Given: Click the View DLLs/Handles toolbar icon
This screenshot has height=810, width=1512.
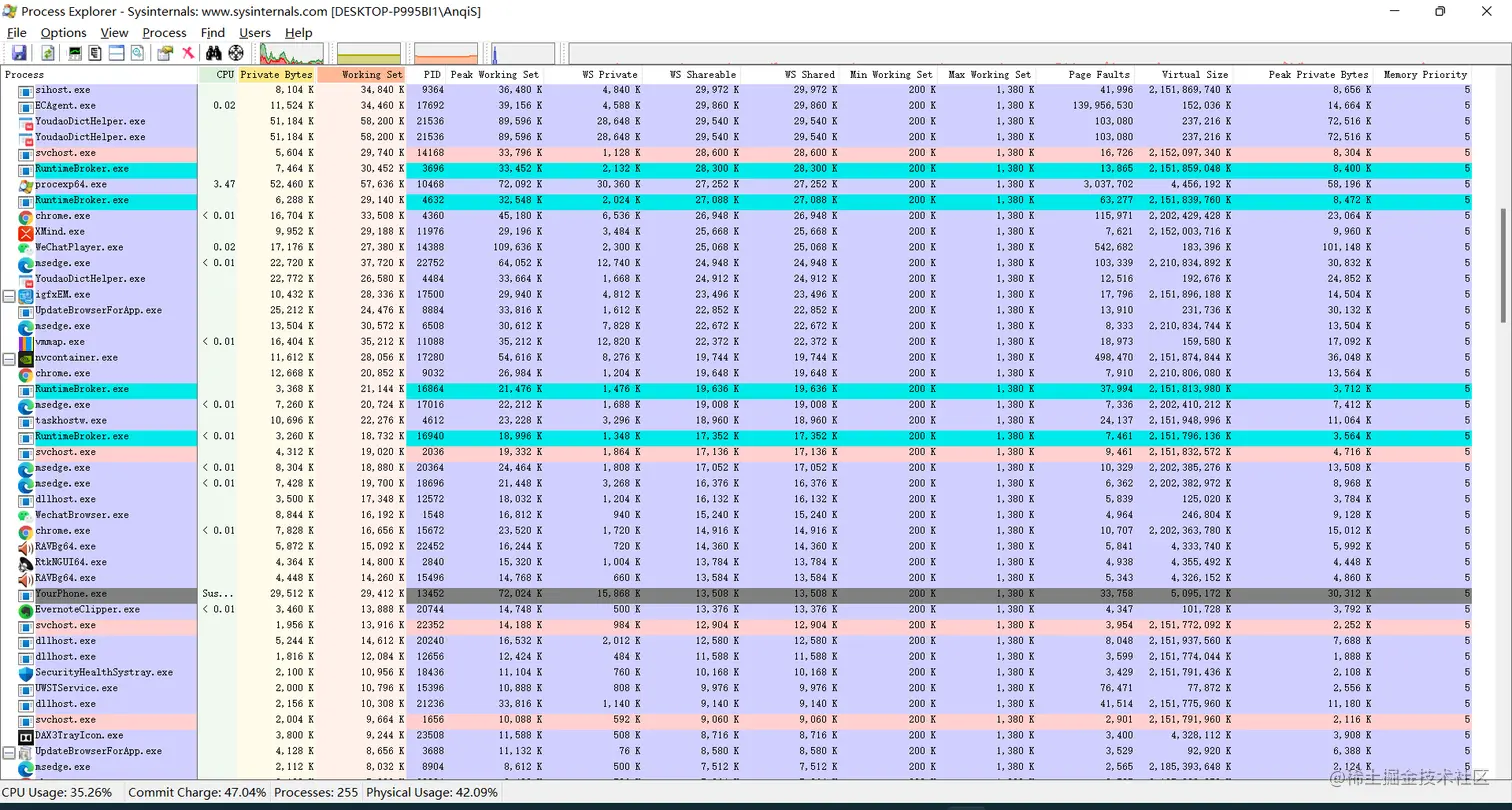Looking at the screenshot, I should pos(137,53).
